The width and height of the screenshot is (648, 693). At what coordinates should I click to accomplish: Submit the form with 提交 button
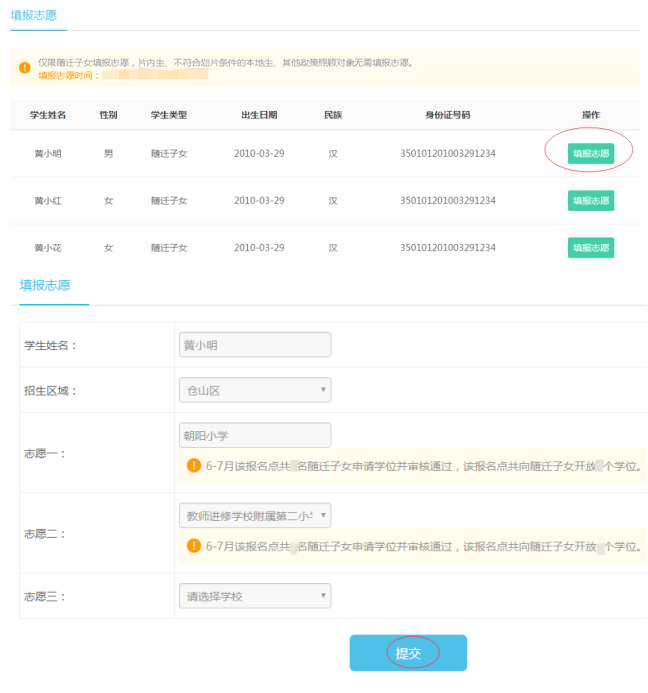click(x=408, y=653)
